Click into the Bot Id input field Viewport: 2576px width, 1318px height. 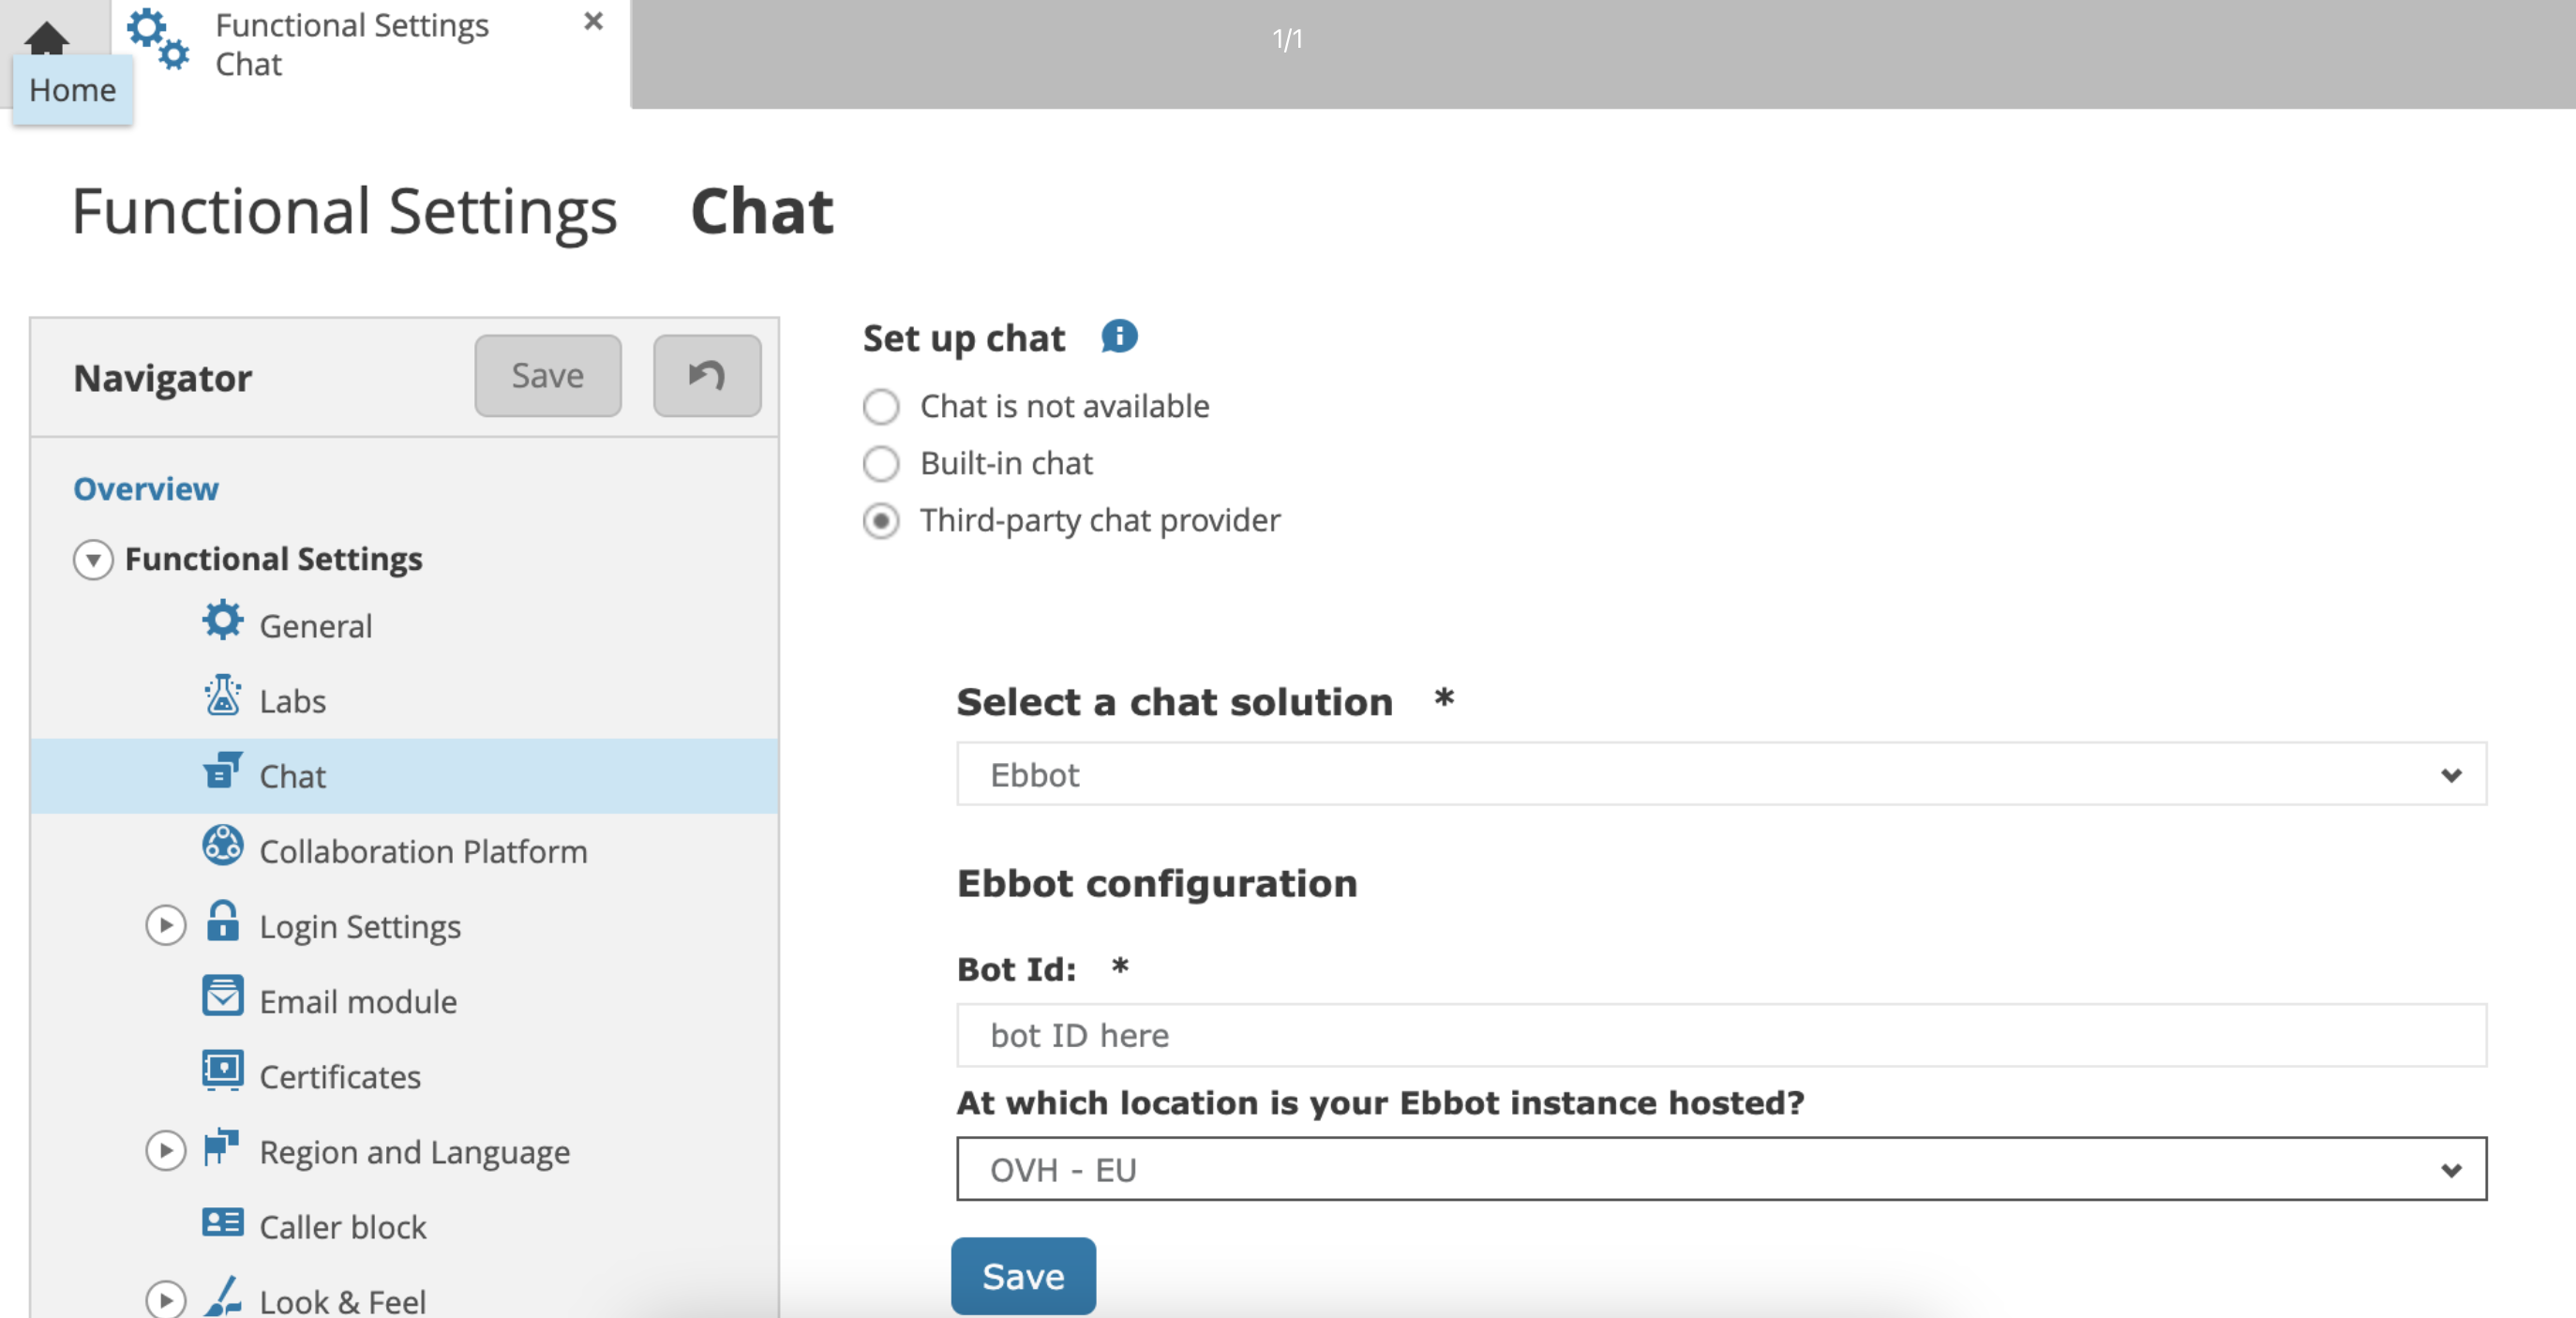(x=1720, y=1036)
